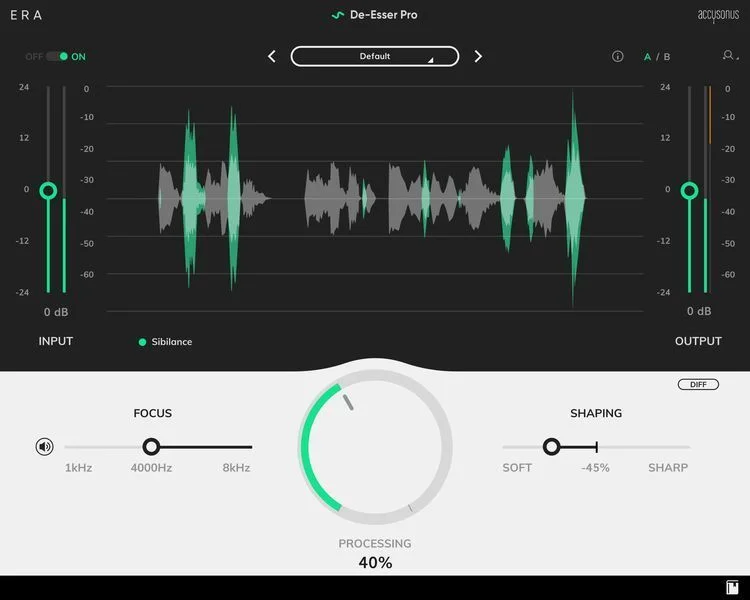The height and width of the screenshot is (600, 750).
Task: Click the Input gain fader knob
Action: tap(48, 190)
